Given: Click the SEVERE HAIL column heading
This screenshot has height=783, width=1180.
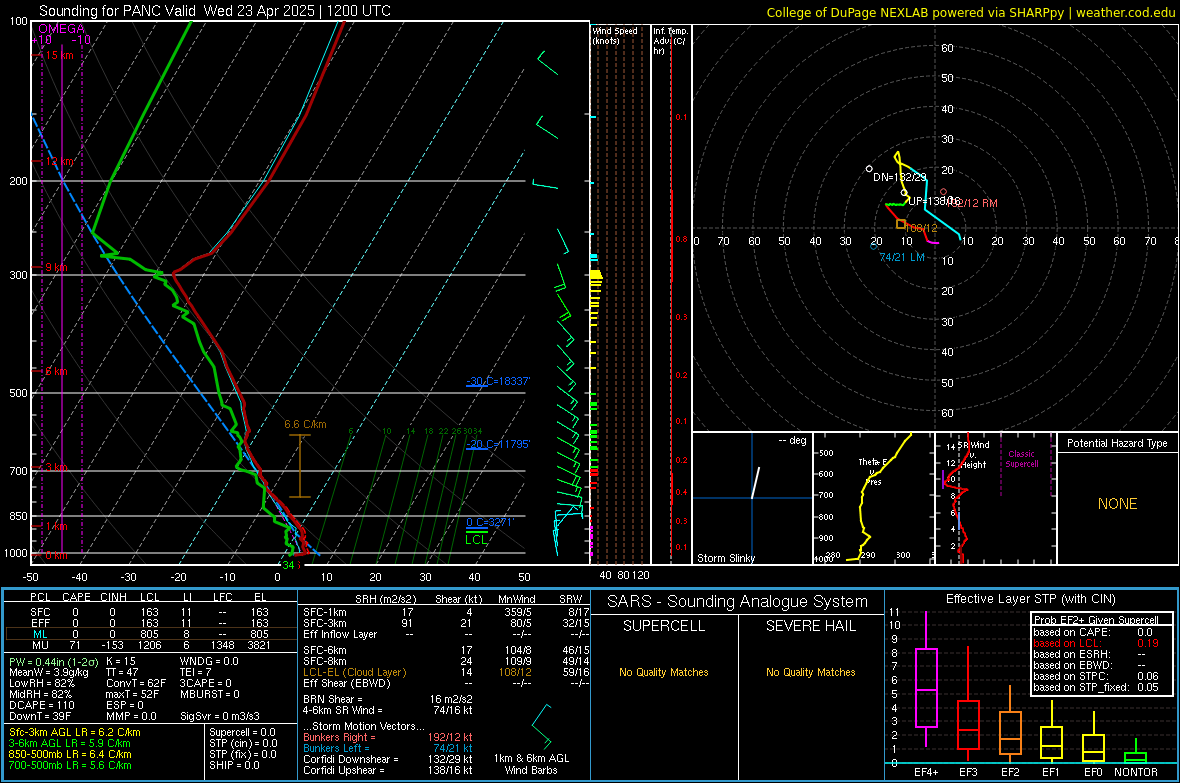Looking at the screenshot, I should tap(810, 626).
